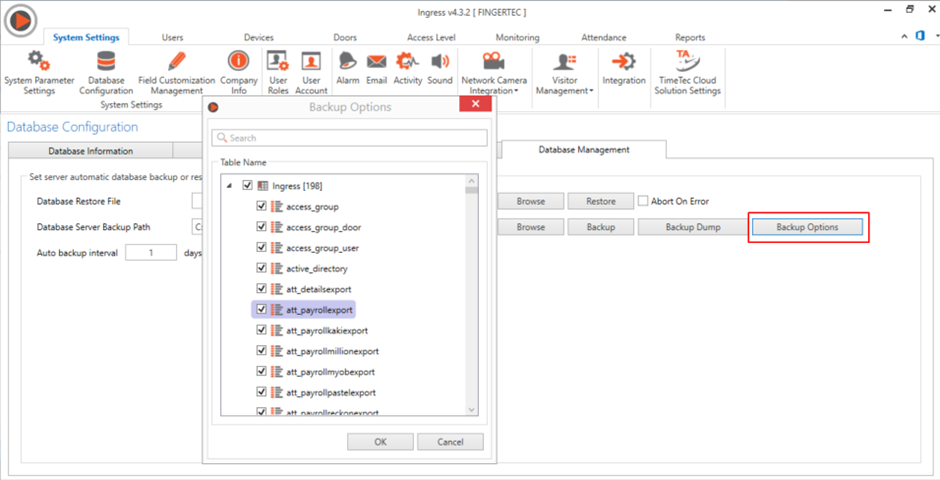Switch to the Access Level ribbon tab
Image resolution: width=940 pixels, height=480 pixels.
(x=431, y=37)
